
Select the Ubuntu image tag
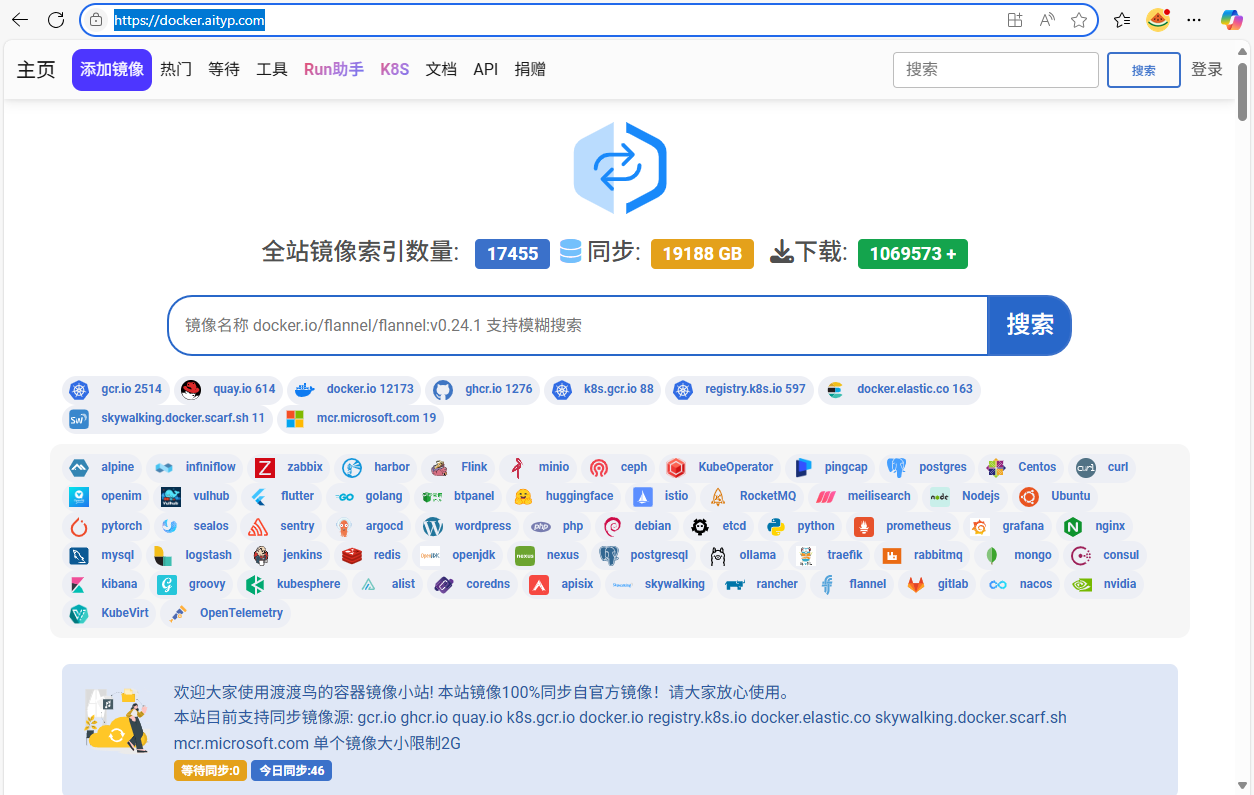click(x=1056, y=496)
